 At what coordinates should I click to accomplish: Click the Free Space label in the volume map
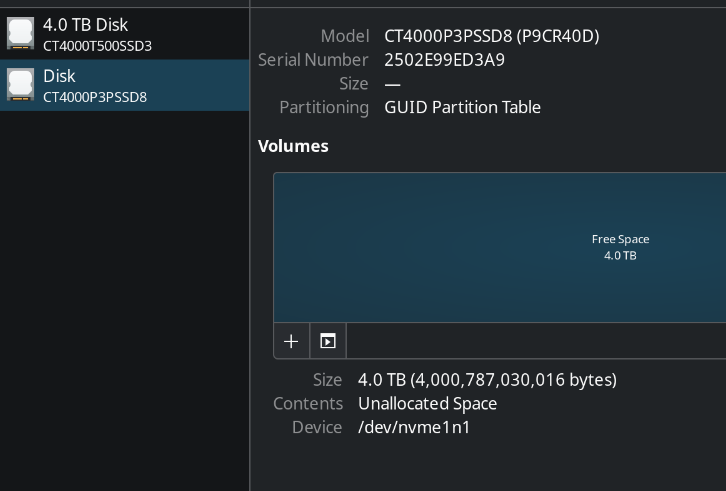click(x=620, y=239)
